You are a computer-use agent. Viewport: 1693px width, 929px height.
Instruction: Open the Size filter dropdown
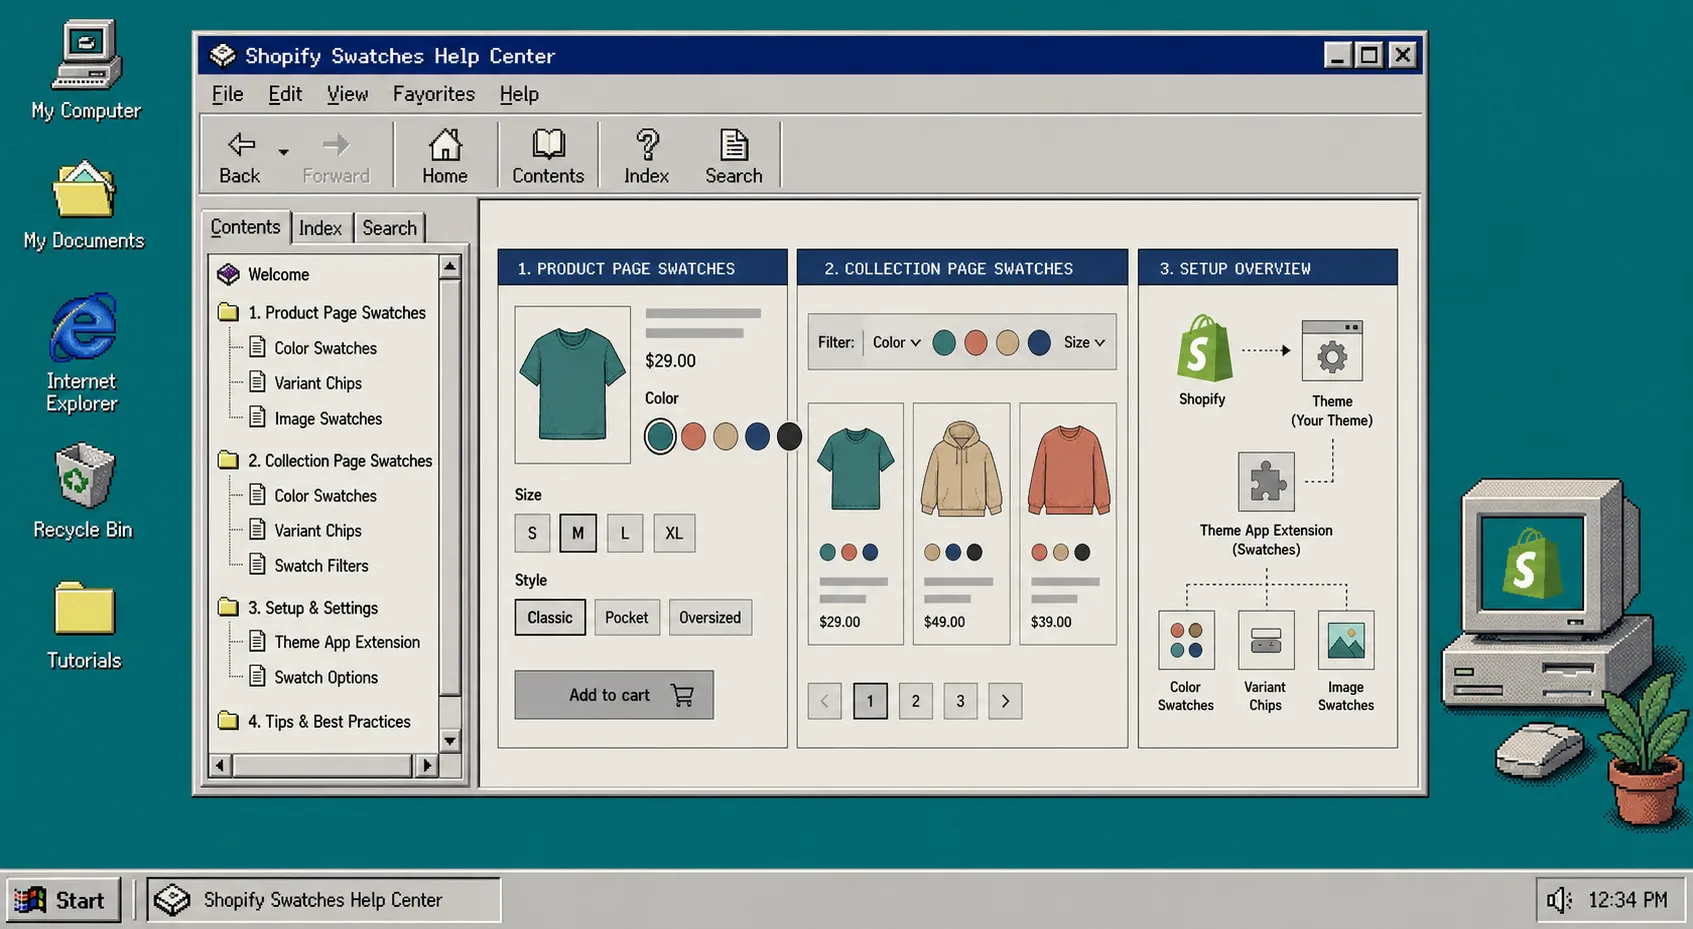coord(1085,342)
